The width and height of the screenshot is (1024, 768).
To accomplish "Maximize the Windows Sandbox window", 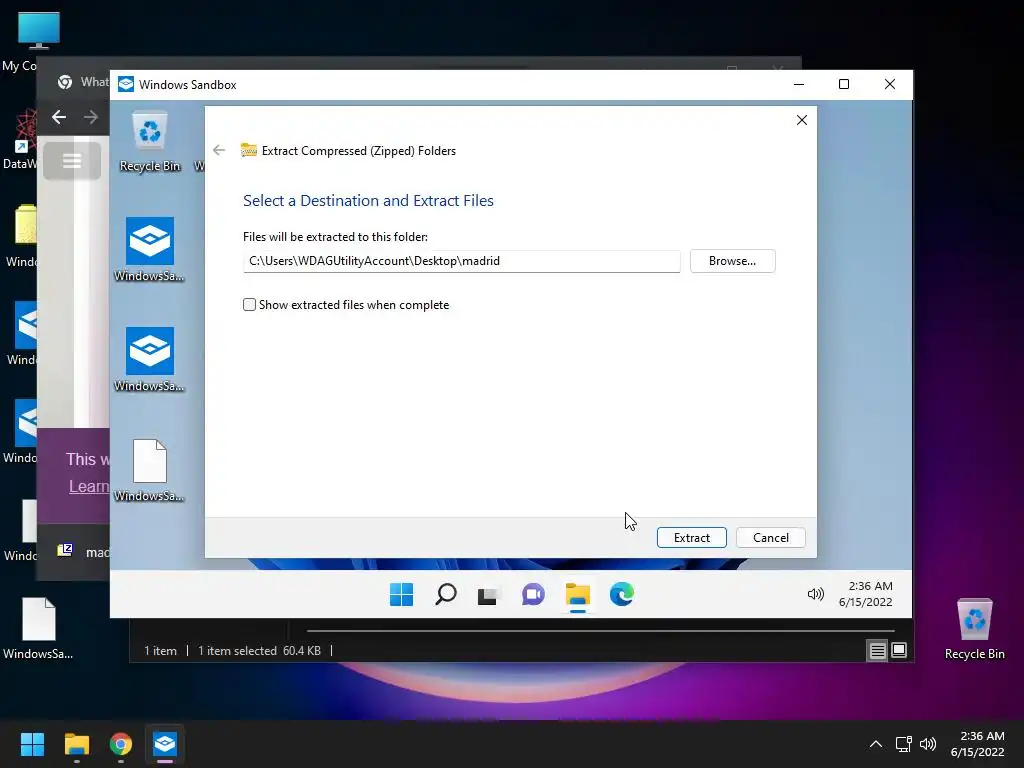I will [x=844, y=84].
